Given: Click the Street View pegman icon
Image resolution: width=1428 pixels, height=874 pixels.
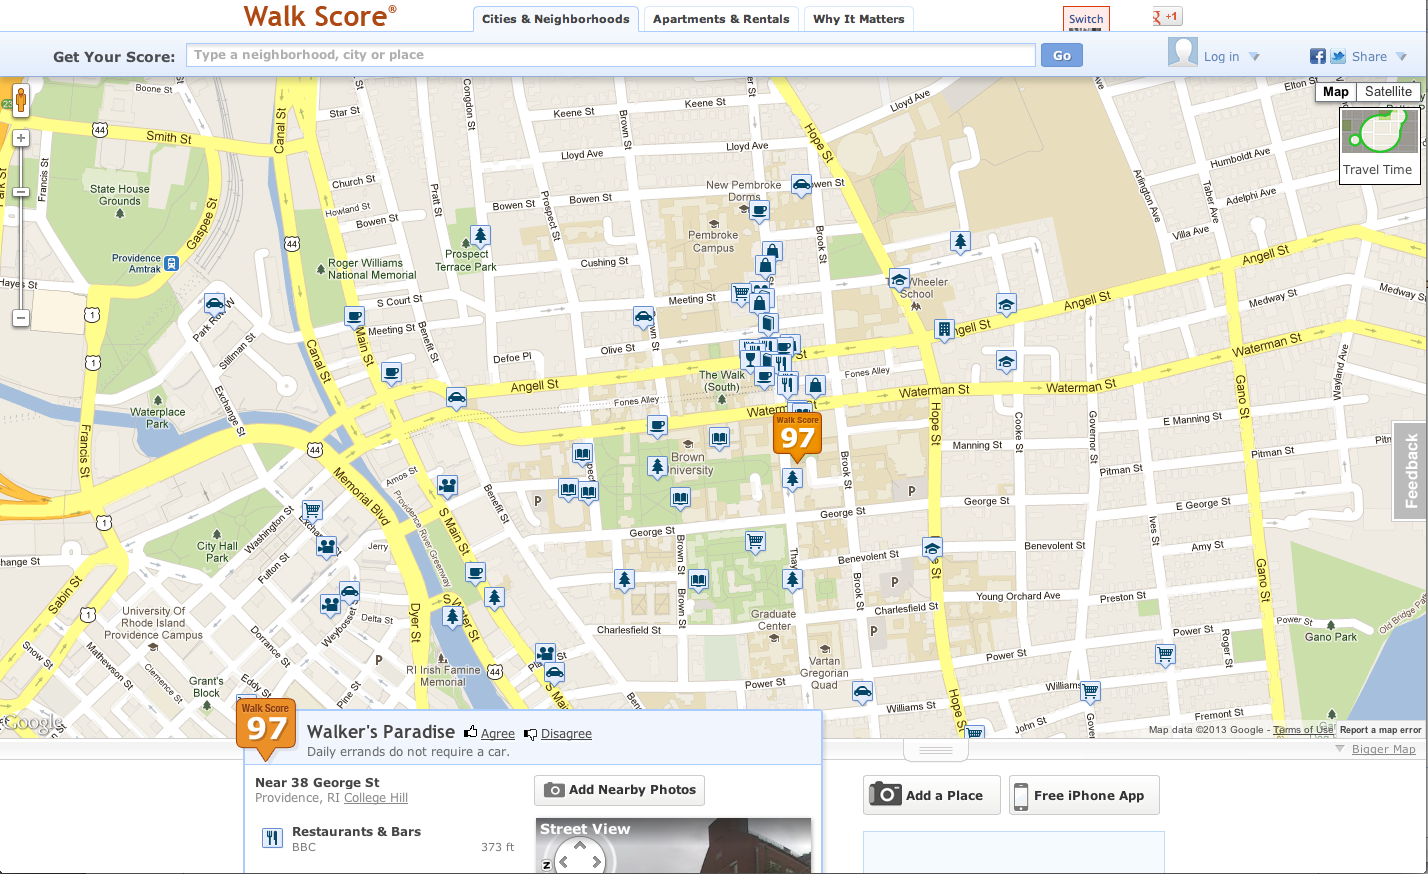Looking at the screenshot, I should click(20, 100).
